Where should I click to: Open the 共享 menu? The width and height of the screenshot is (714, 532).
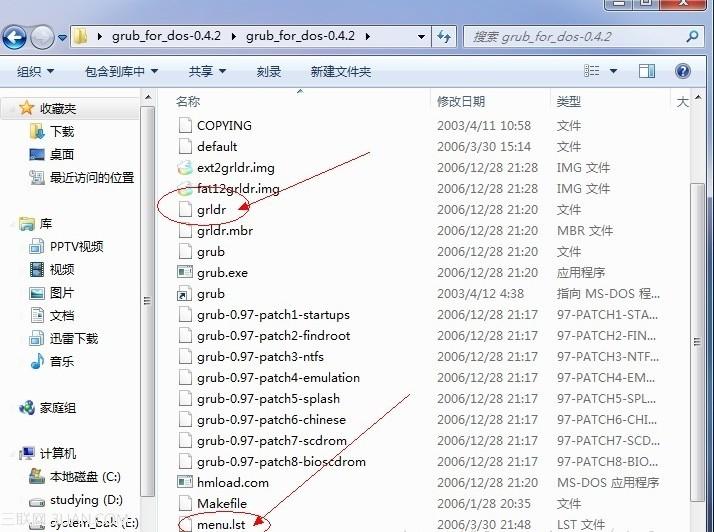point(207,72)
